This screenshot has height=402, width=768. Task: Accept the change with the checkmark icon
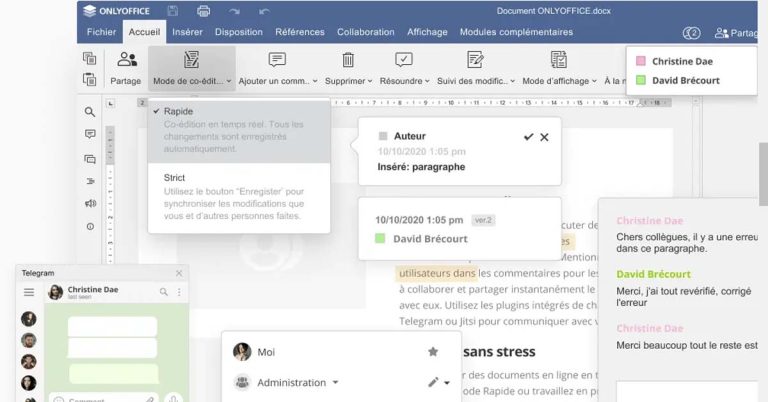(x=528, y=137)
